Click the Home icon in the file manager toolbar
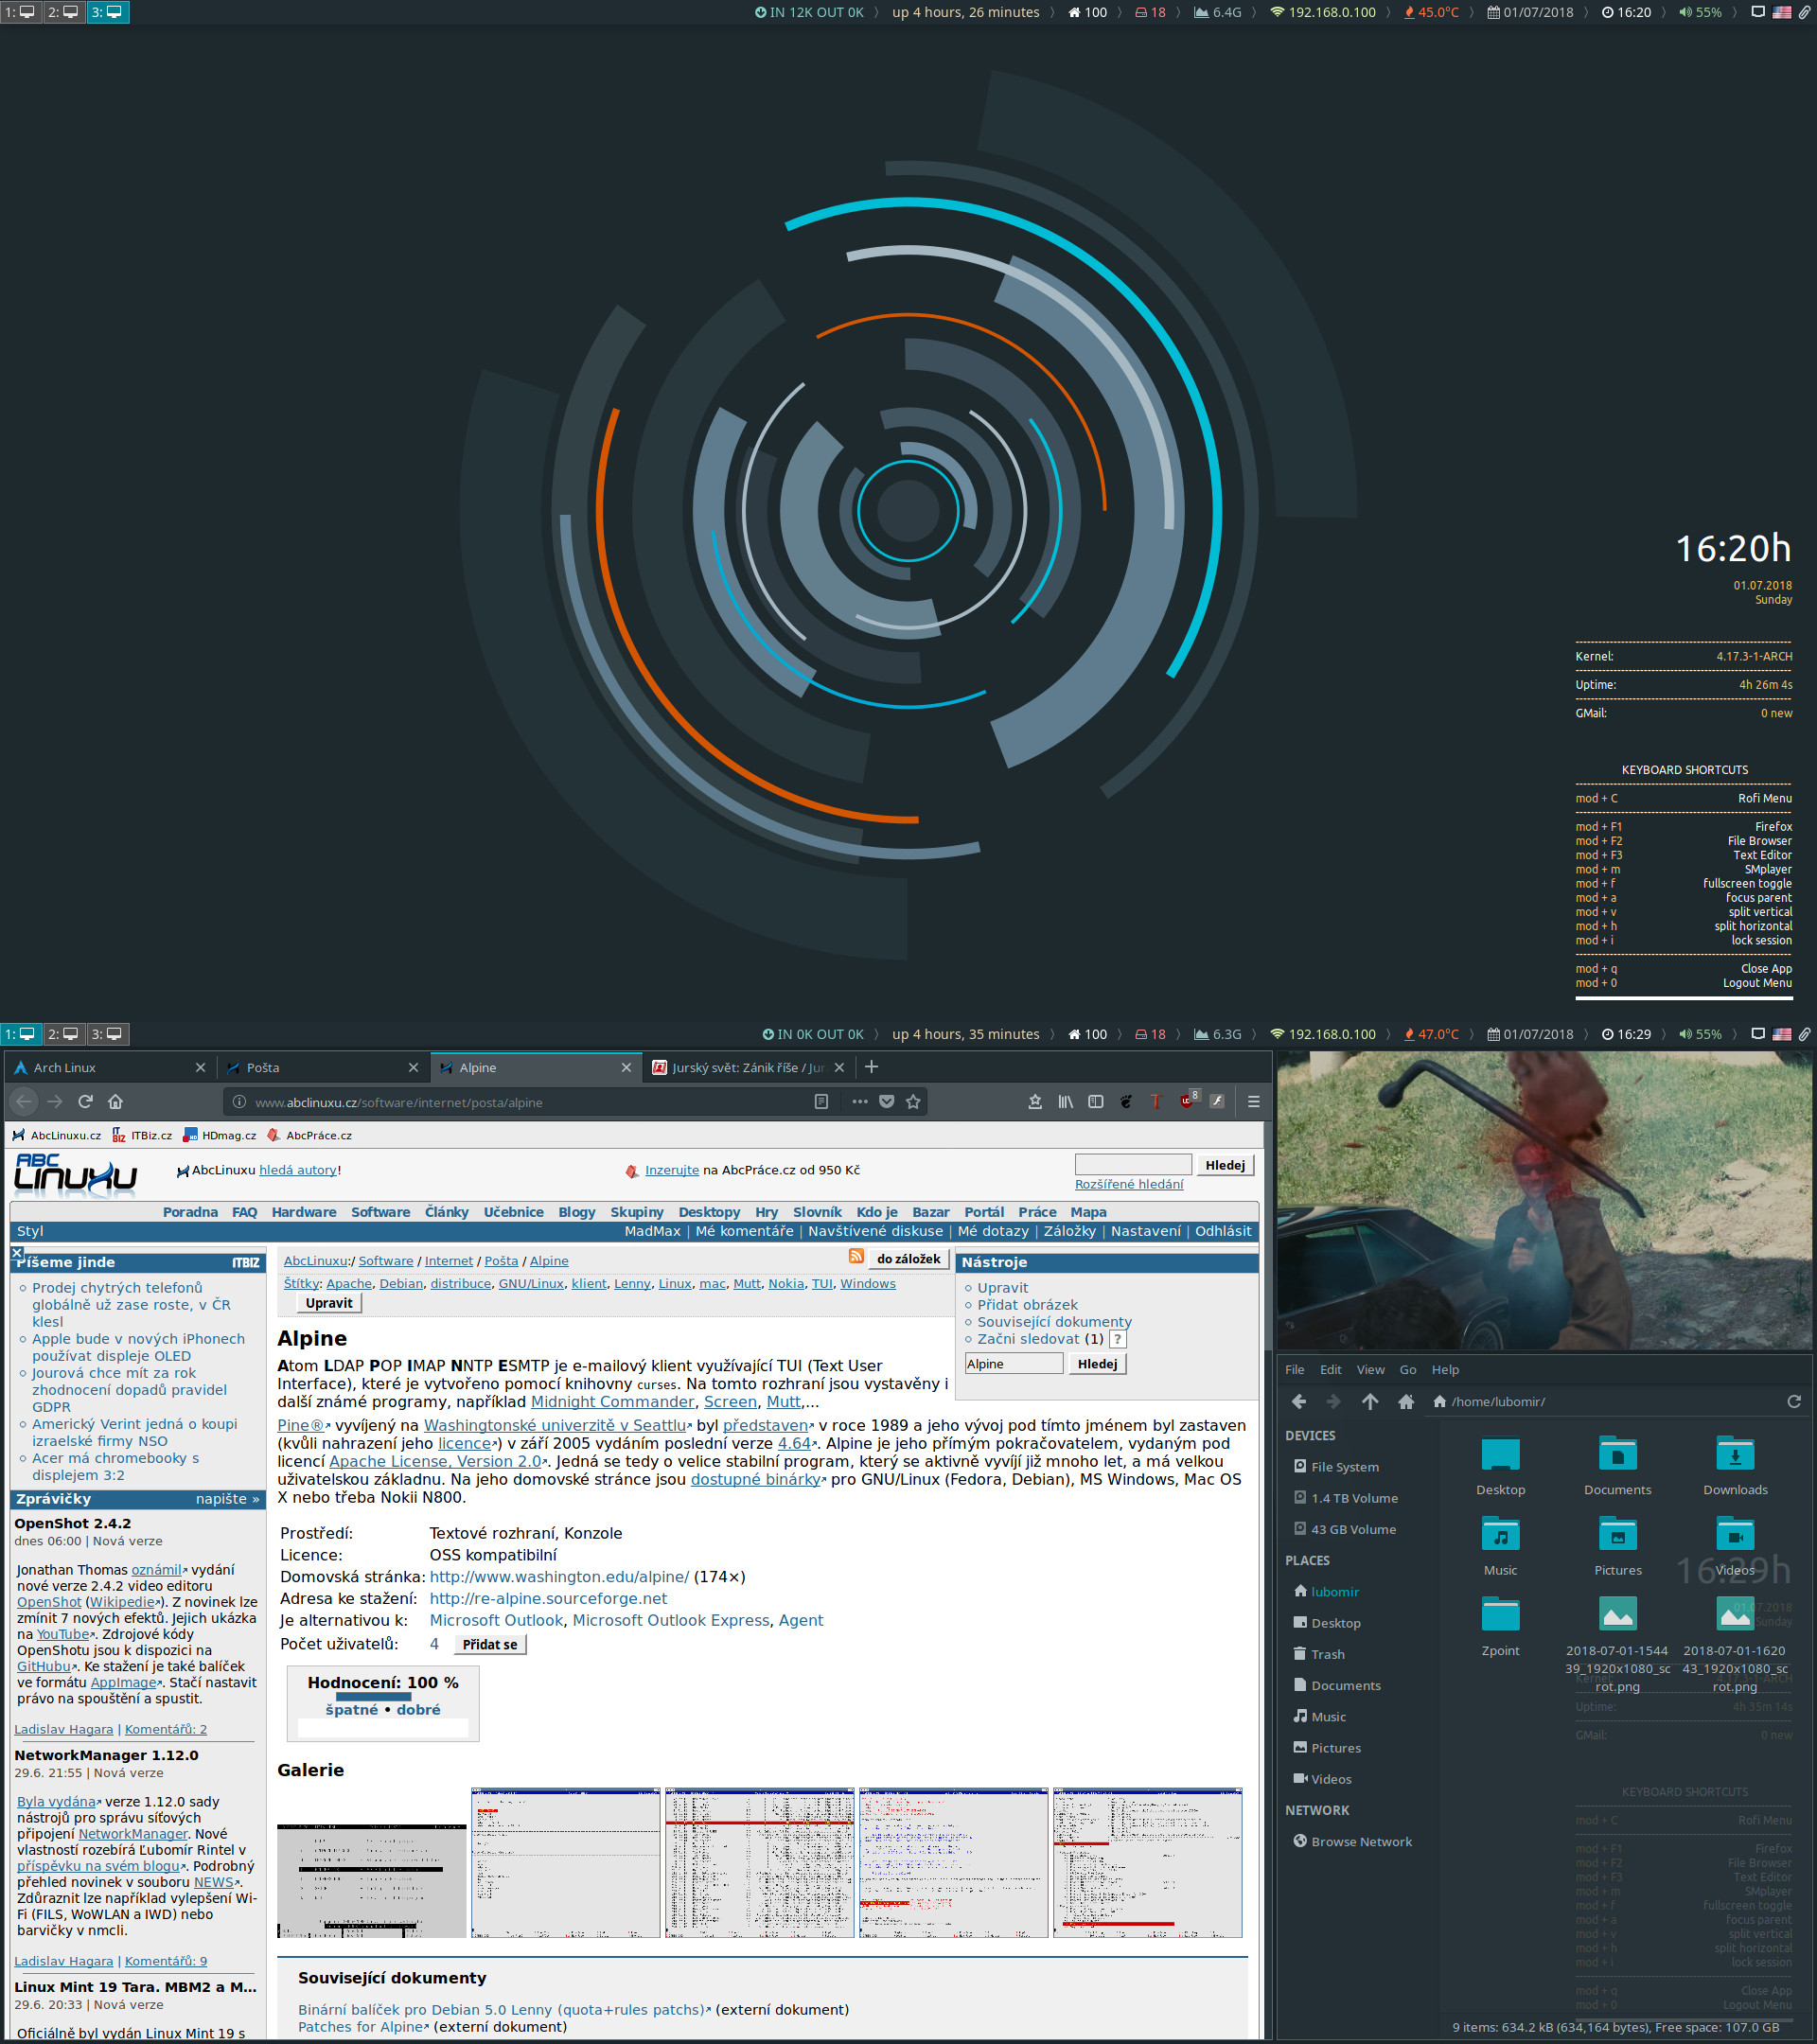 point(1406,1402)
